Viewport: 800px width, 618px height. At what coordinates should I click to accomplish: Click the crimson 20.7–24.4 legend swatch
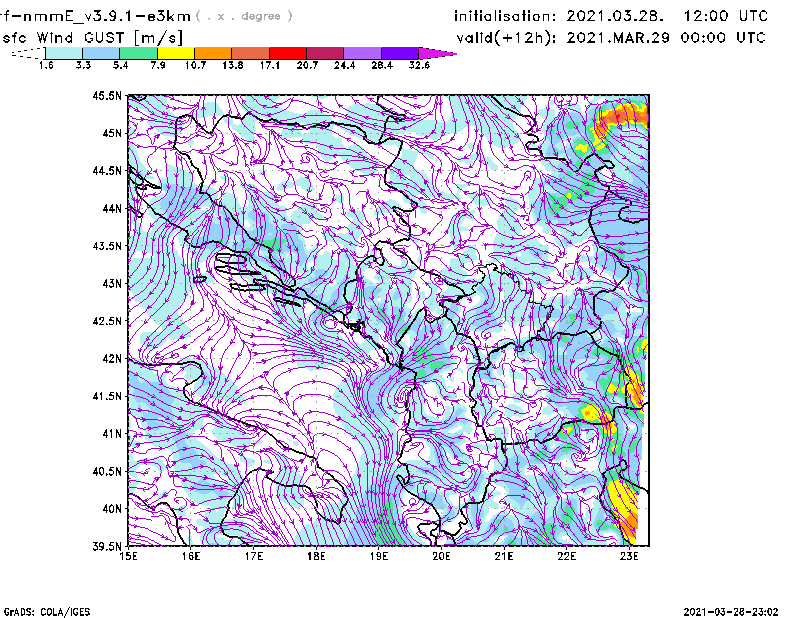(325, 53)
